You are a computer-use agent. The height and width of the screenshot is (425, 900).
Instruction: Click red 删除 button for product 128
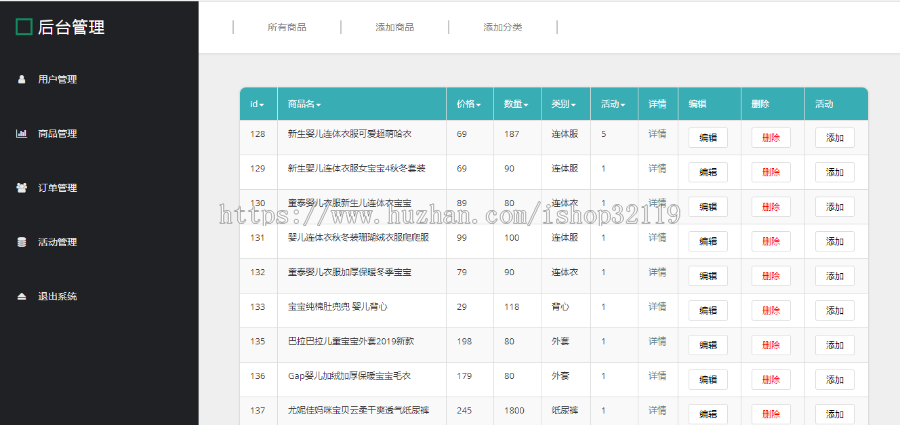pyautogui.click(x=771, y=138)
